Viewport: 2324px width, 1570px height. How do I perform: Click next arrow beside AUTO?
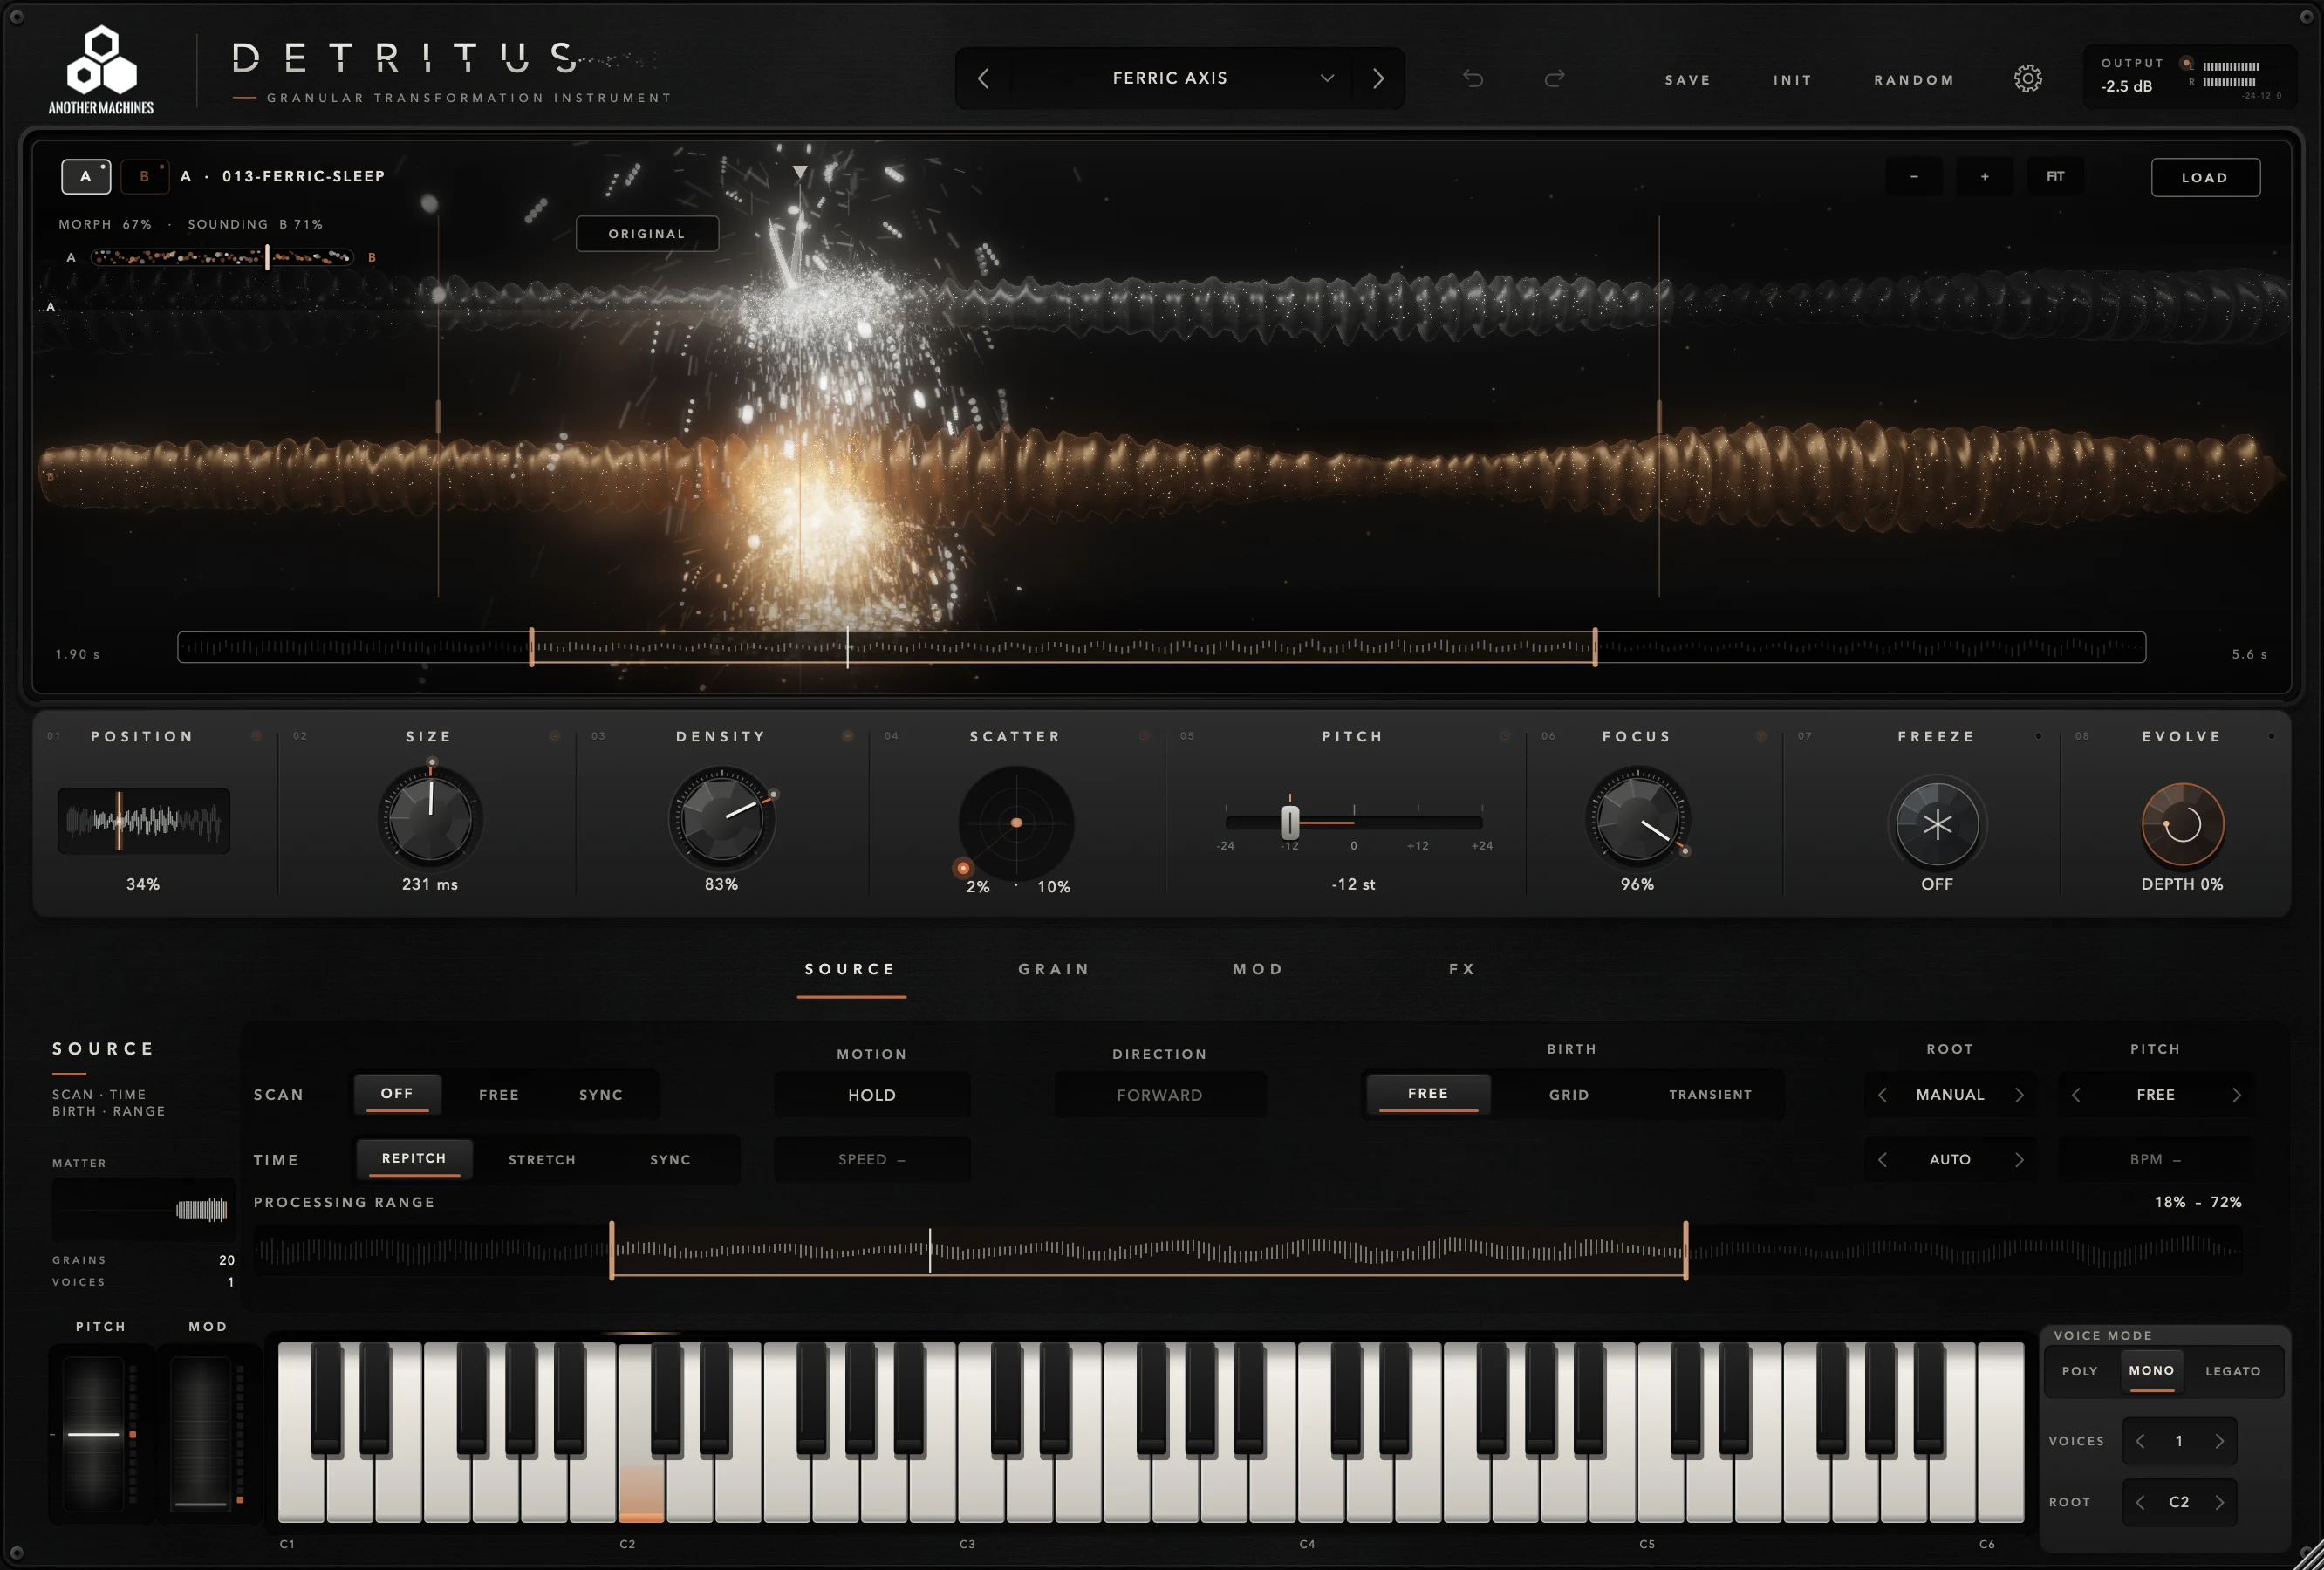click(x=2019, y=1160)
